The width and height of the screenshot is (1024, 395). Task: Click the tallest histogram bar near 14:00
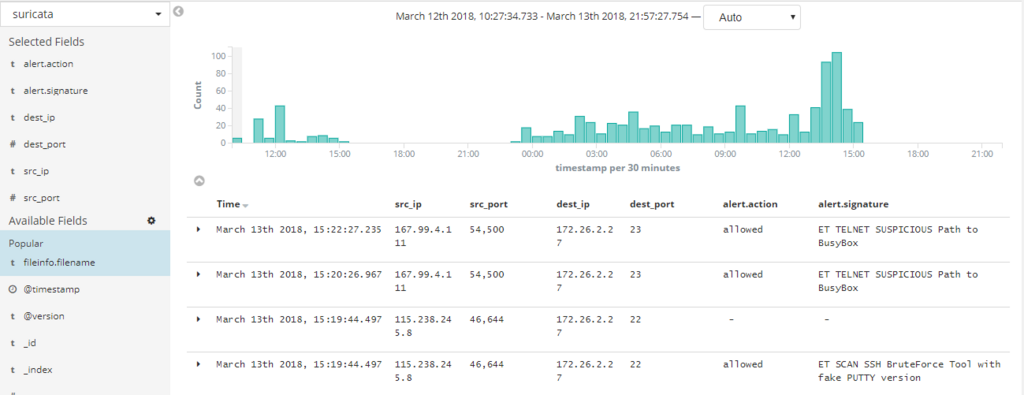pyautogui.click(x=837, y=97)
